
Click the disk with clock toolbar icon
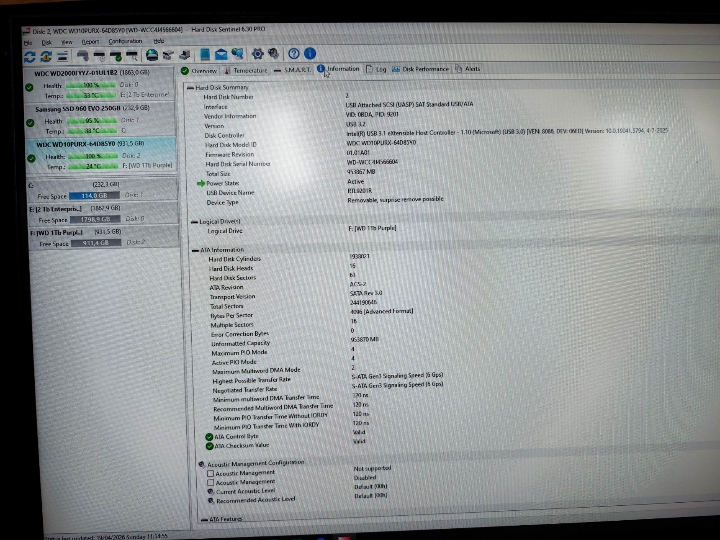tap(99, 56)
